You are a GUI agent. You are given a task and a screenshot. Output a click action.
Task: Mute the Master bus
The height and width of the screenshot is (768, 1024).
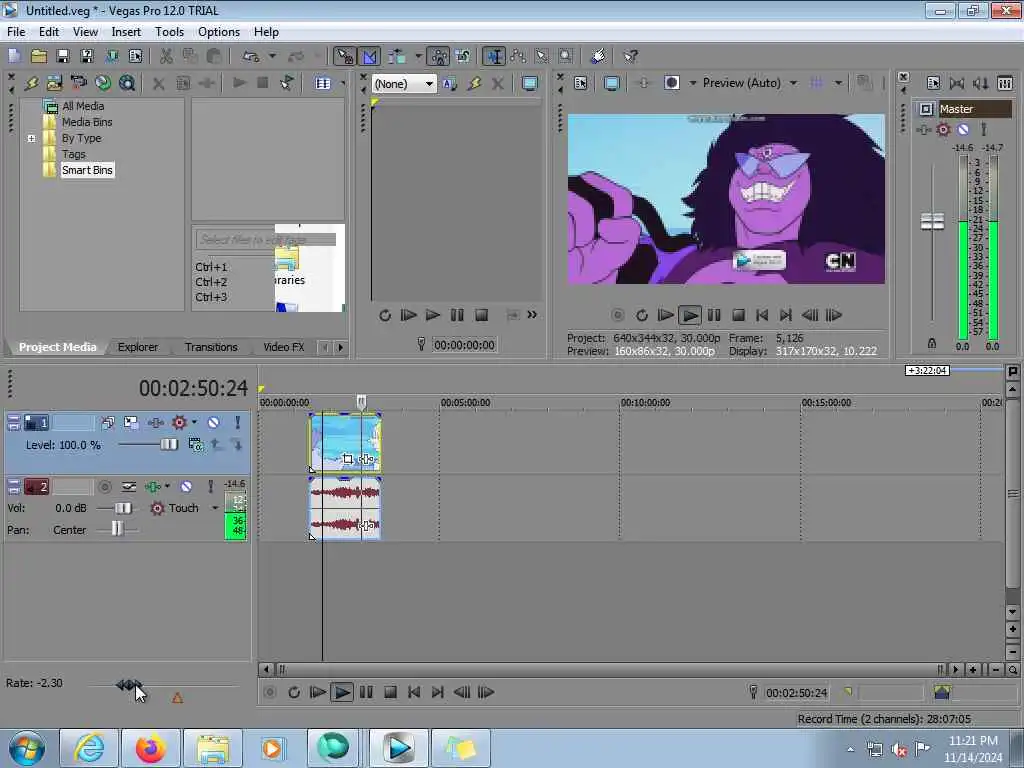point(963,129)
